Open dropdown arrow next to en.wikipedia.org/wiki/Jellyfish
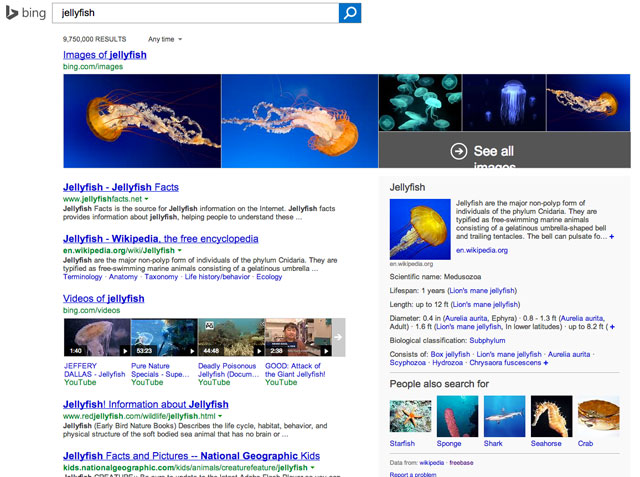Screen dimensions: 640x477 click(180, 251)
